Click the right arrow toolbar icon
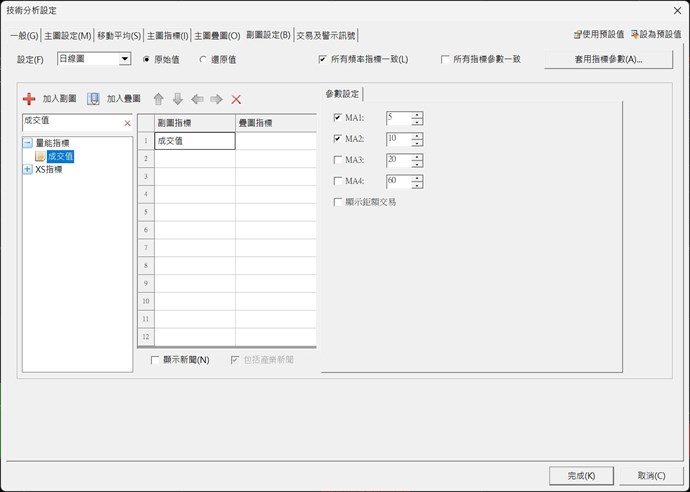The width and height of the screenshot is (690, 492). coord(216,99)
